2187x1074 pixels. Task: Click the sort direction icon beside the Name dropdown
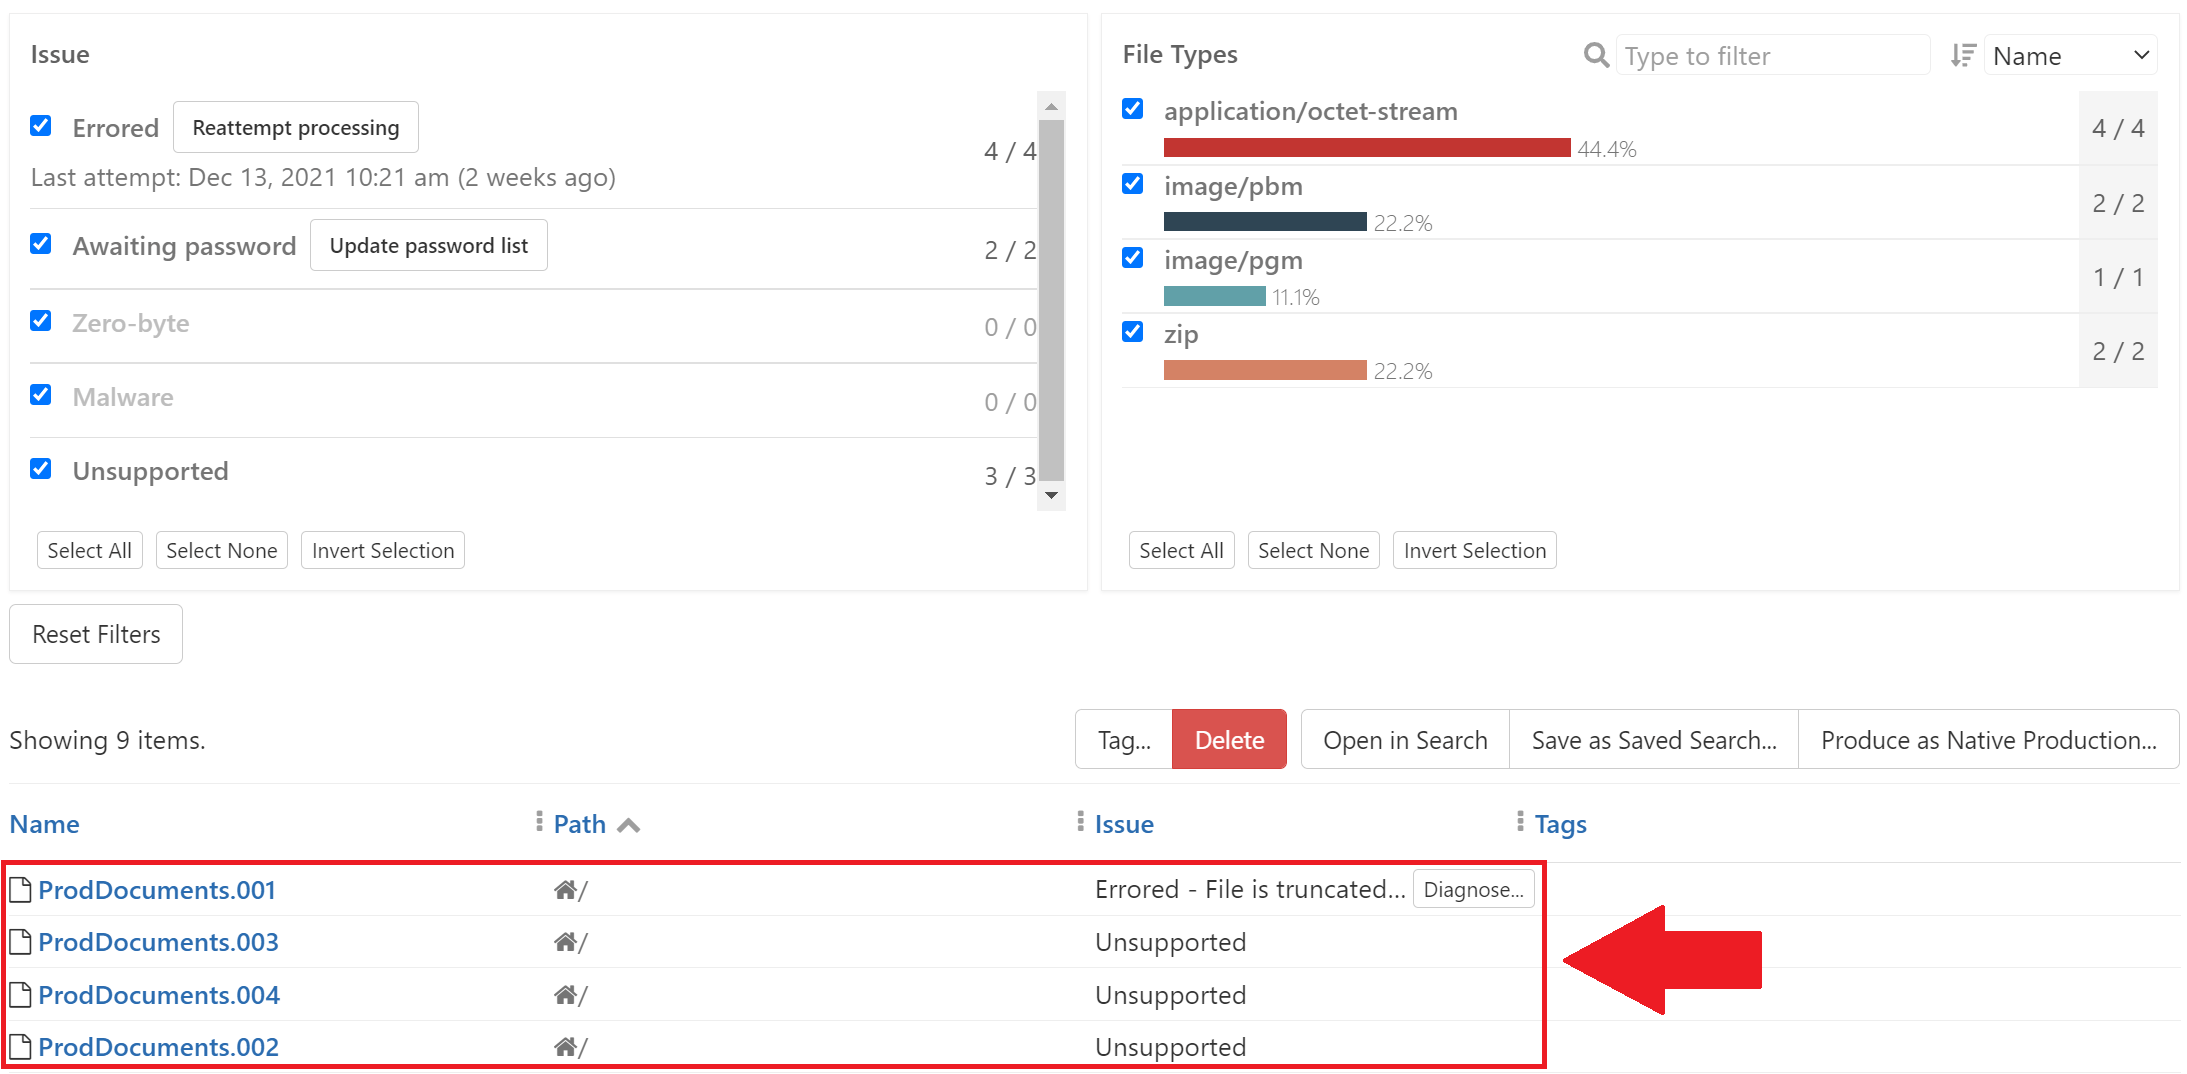pos(1962,55)
